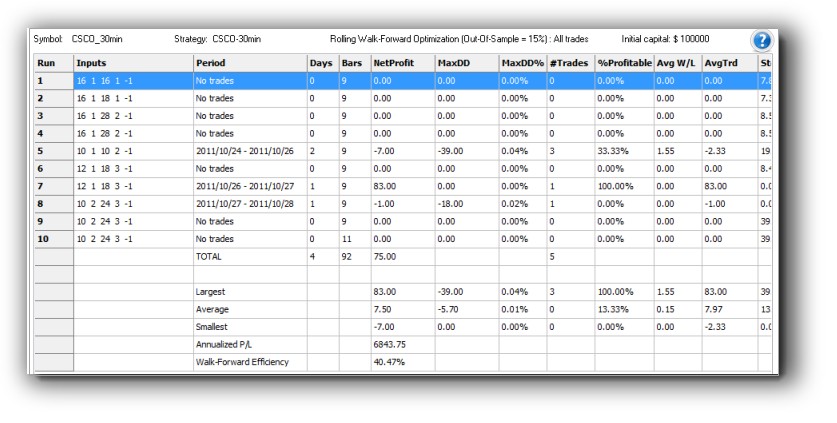Click the Bars column header
837x423 pixels.
354,63
